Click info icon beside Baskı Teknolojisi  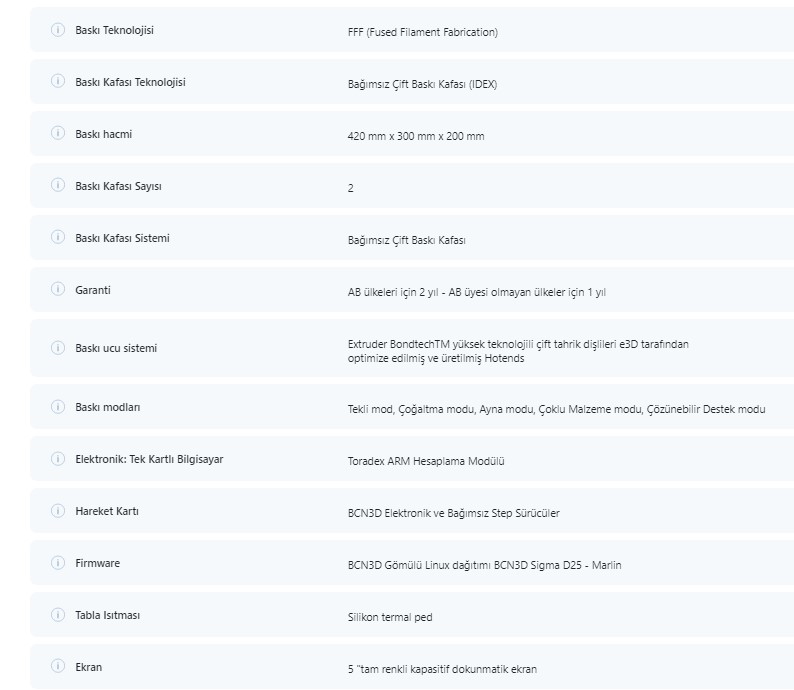(57, 30)
